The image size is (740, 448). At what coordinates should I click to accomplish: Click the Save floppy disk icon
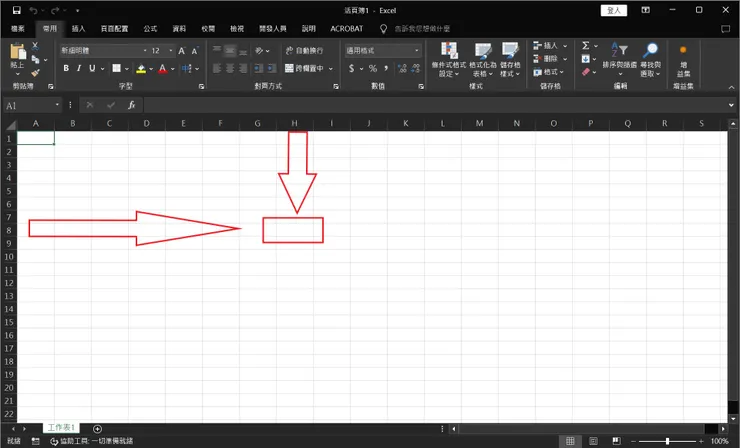click(17, 10)
